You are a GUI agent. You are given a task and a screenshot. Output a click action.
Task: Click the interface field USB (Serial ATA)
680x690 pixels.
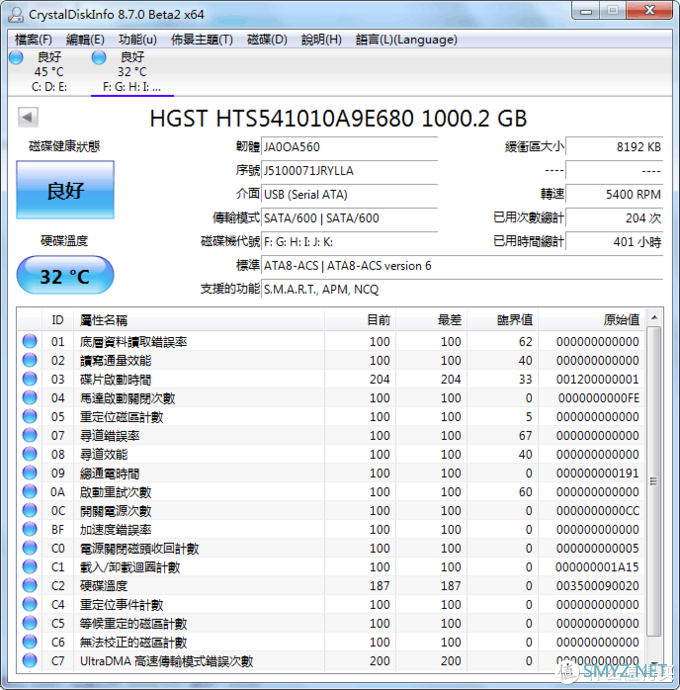pyautogui.click(x=349, y=195)
